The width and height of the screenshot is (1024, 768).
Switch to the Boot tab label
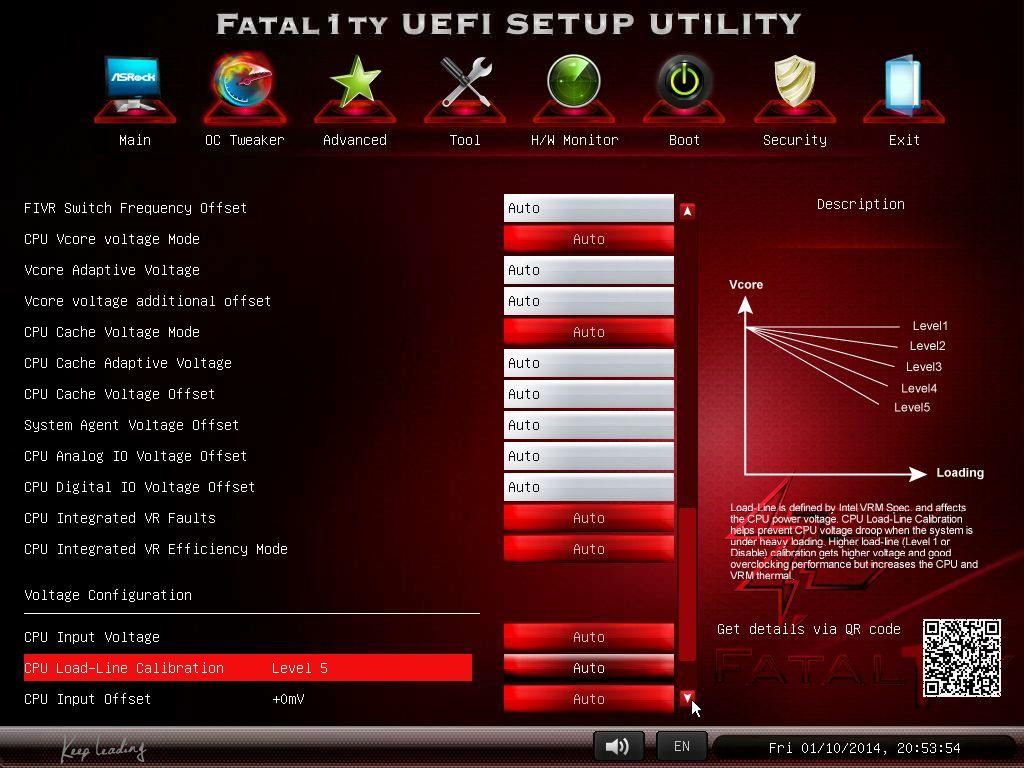[x=684, y=140]
